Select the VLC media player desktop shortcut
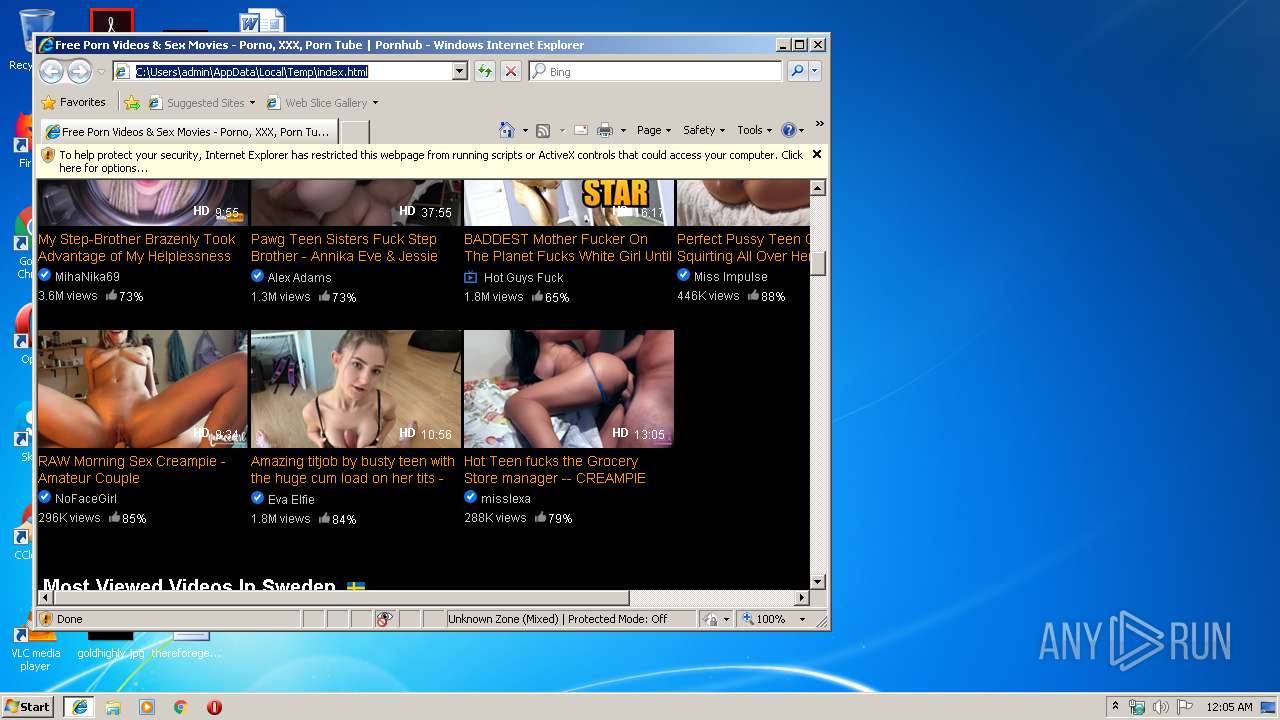 (x=35, y=650)
